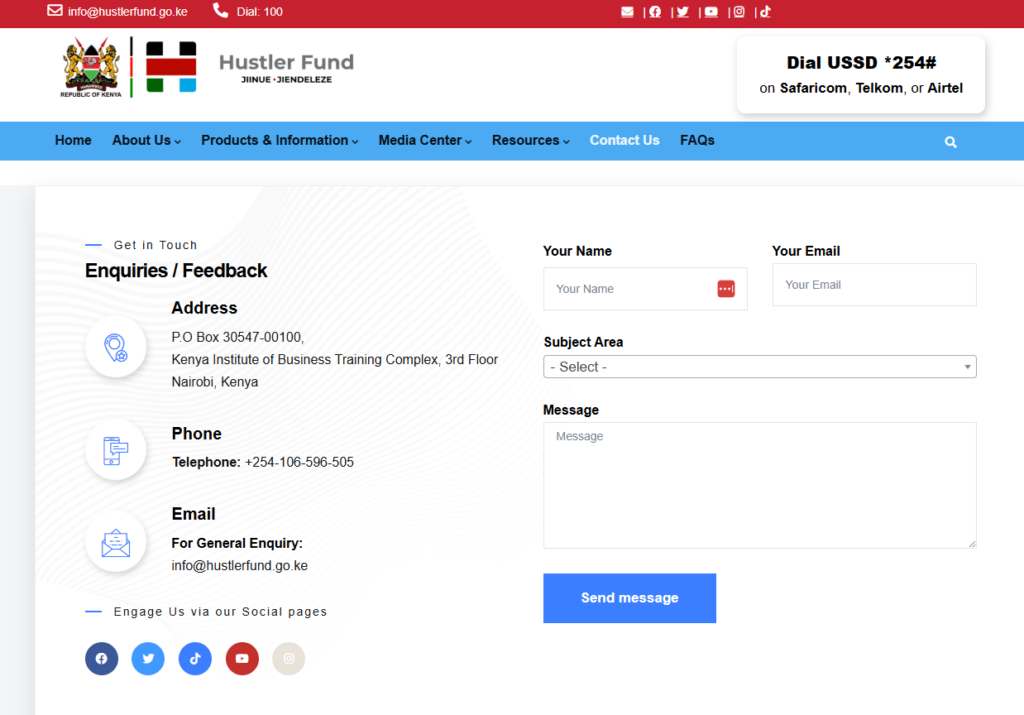Click the Get in Touch label
This screenshot has width=1024, height=715.
pos(155,245)
